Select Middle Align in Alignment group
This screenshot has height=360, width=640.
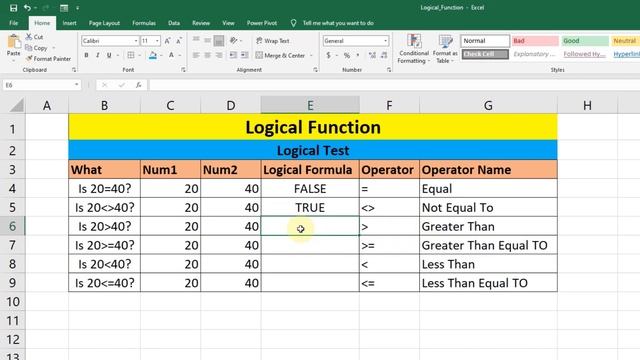[207, 40]
